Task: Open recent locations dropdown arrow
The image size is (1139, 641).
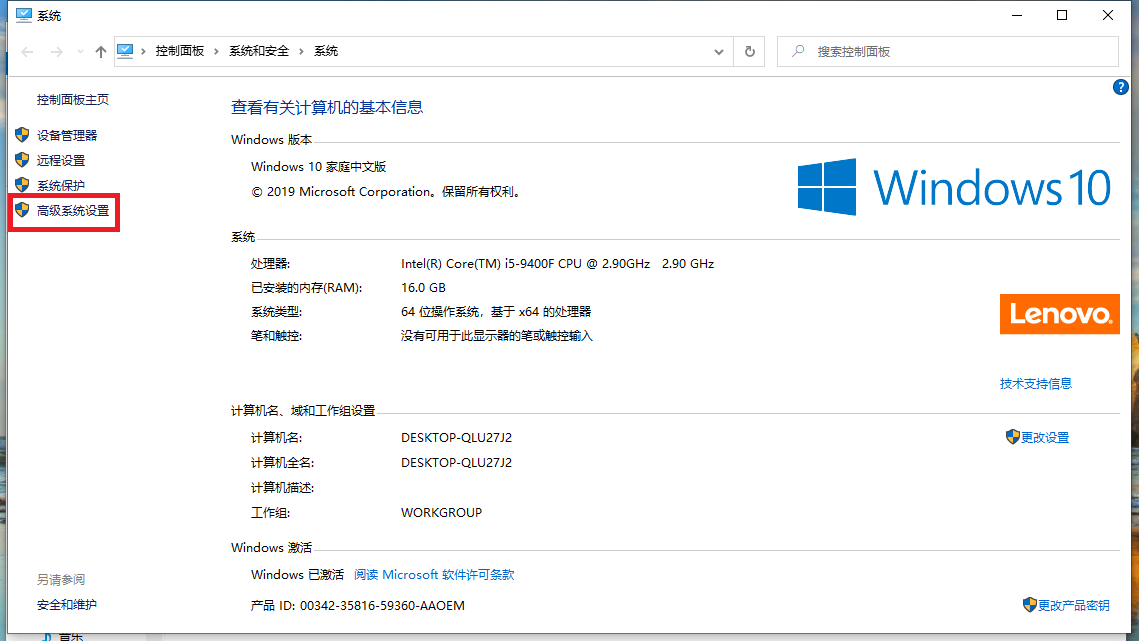Action: click(80, 52)
